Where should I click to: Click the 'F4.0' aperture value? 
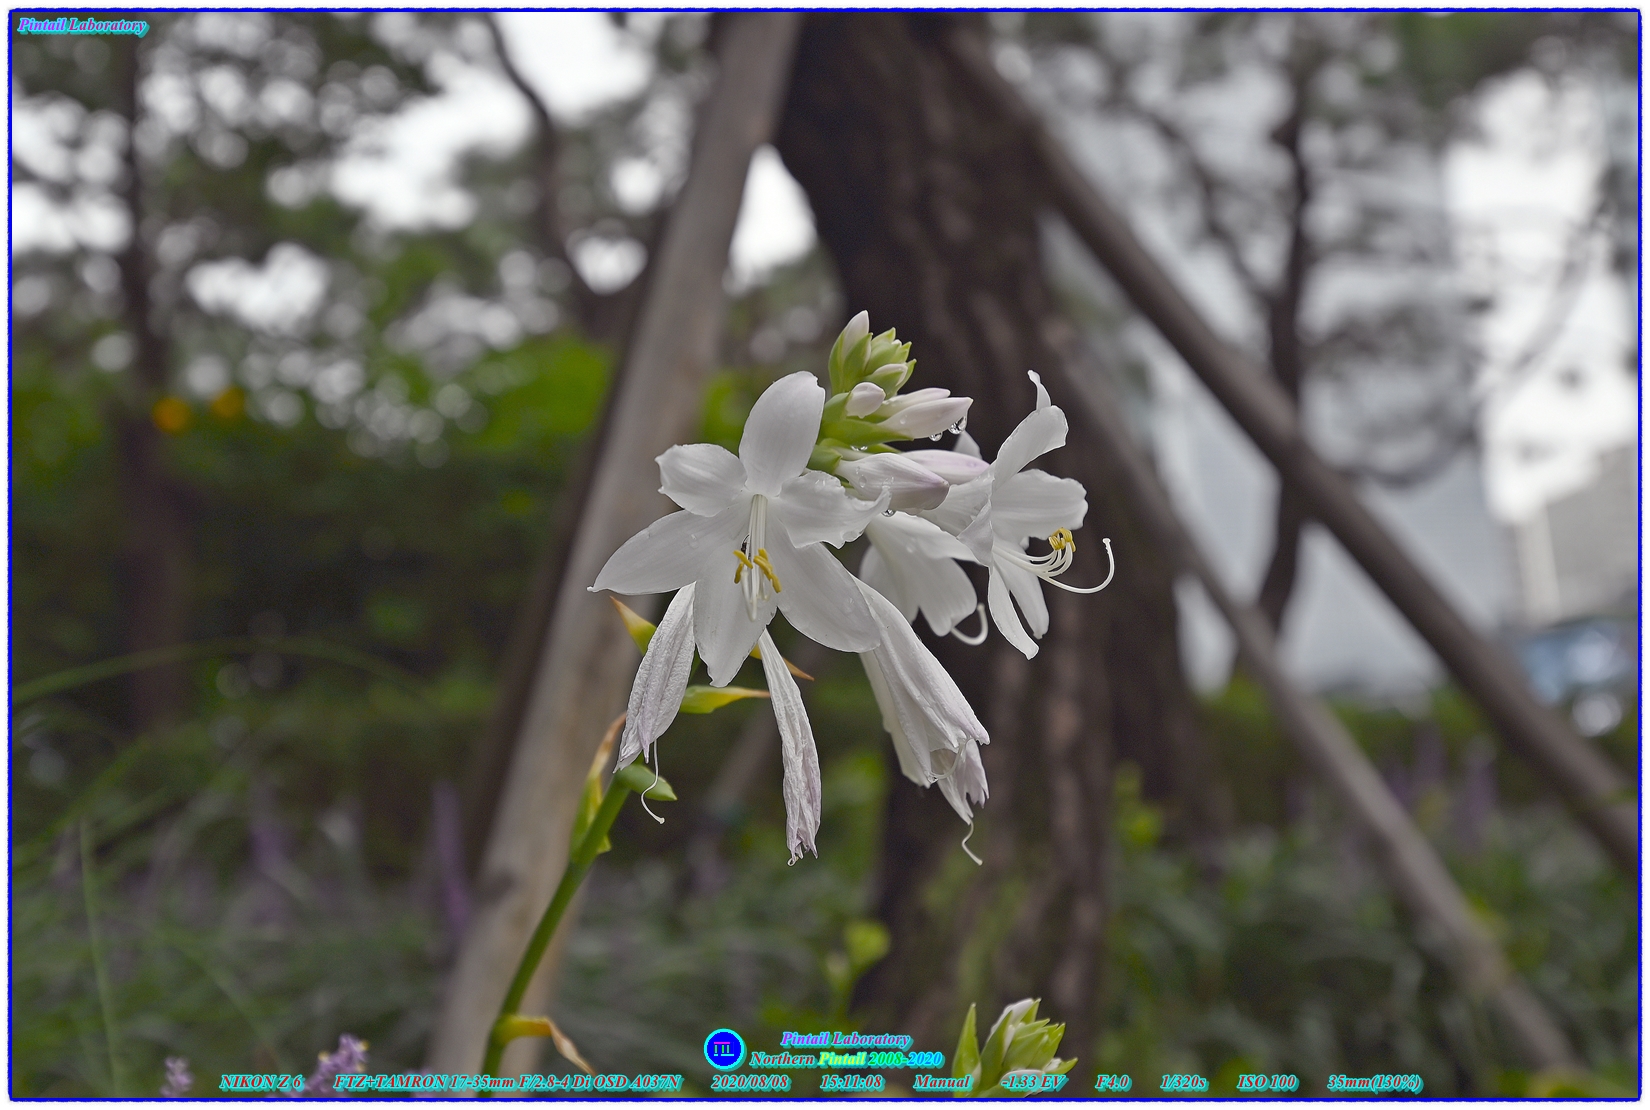[1112, 1082]
